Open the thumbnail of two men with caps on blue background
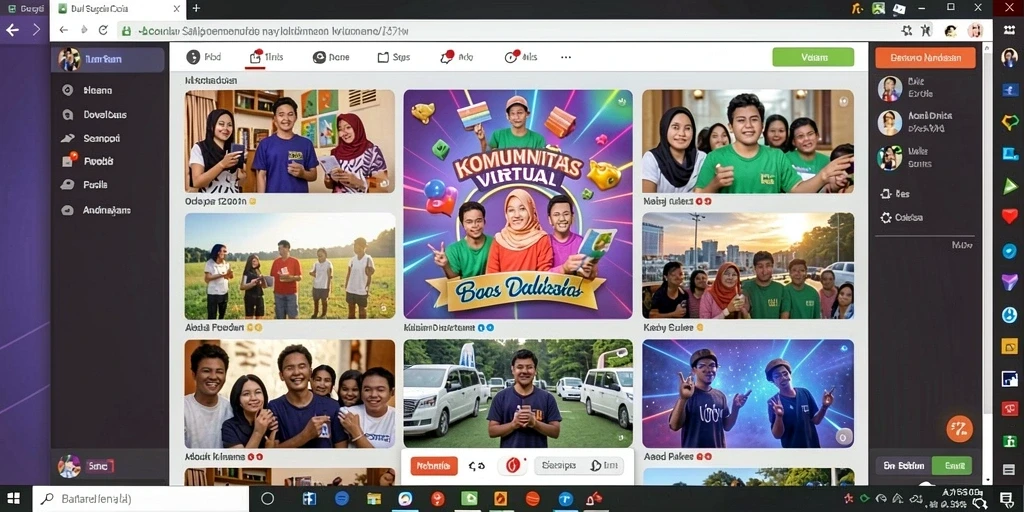Image resolution: width=1024 pixels, height=512 pixels. tap(748, 393)
